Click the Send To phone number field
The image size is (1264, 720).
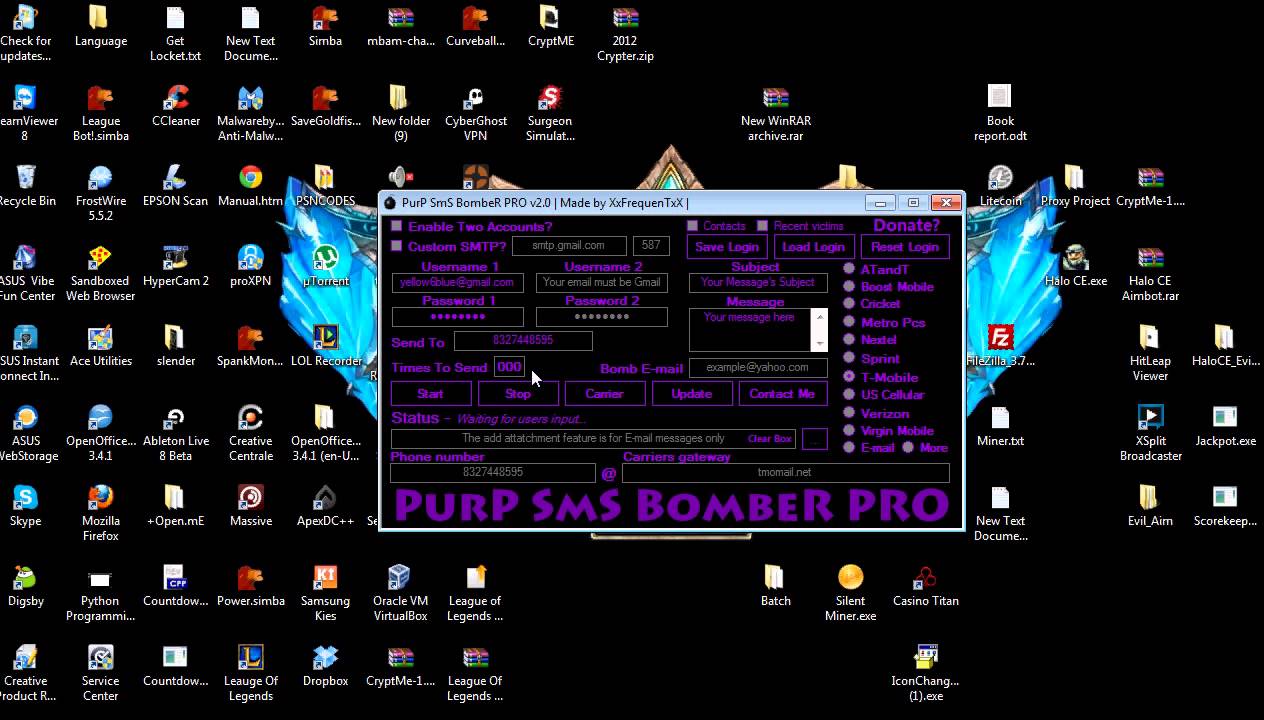click(523, 341)
